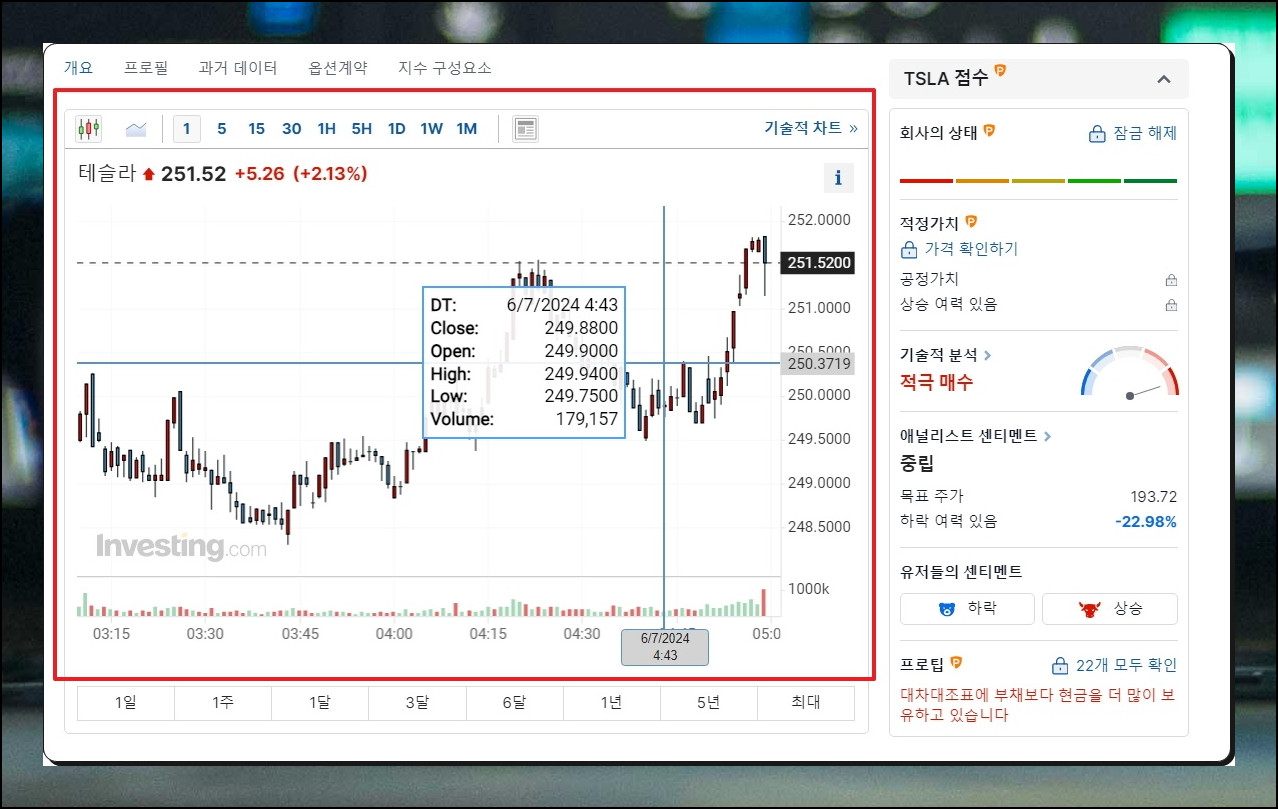Select the 5-minute interval

pos(222,128)
